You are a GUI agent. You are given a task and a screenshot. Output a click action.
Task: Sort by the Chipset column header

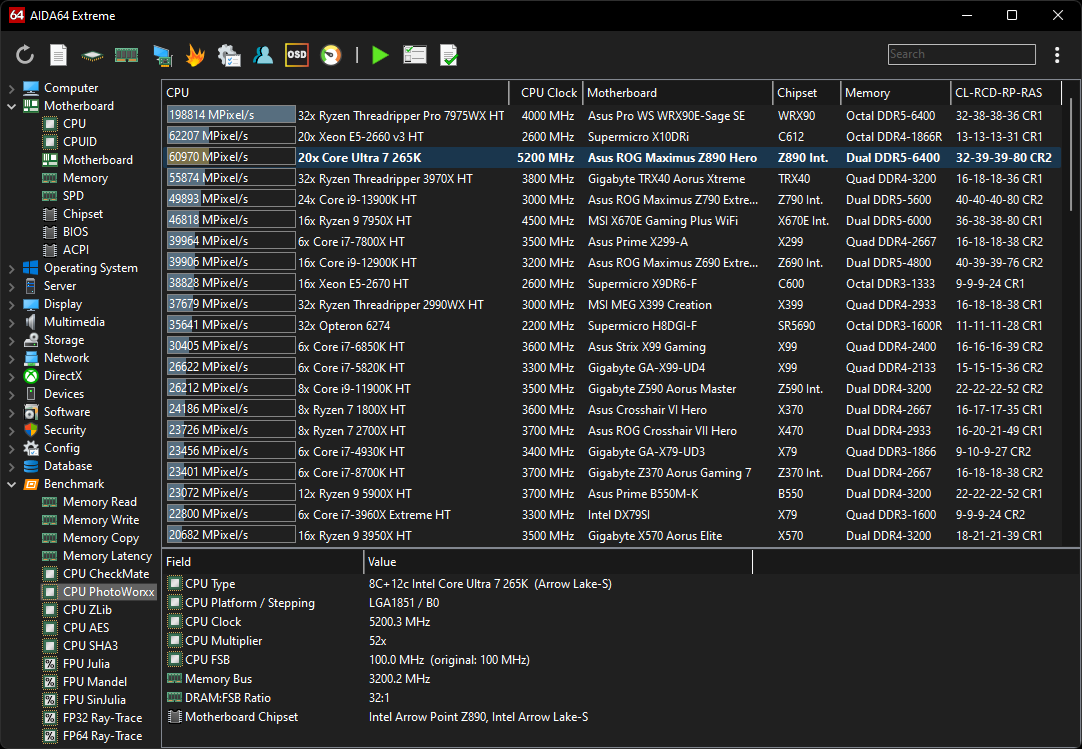coord(807,93)
